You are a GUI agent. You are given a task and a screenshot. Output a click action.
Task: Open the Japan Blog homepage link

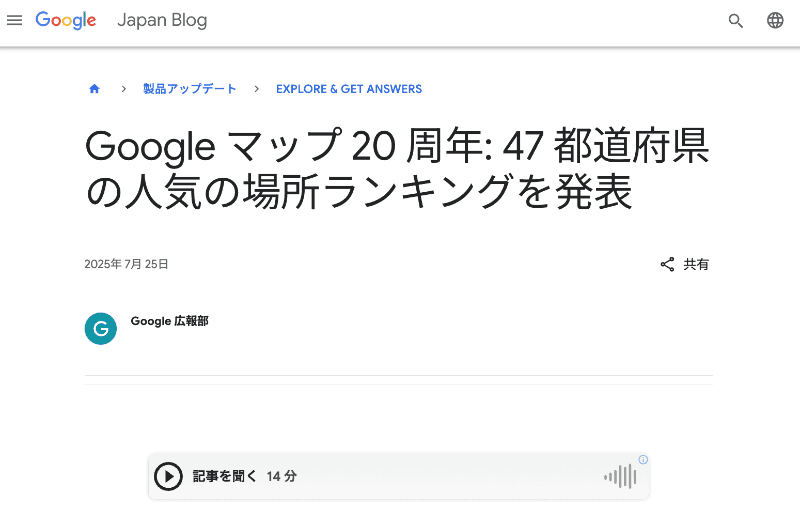coord(162,21)
